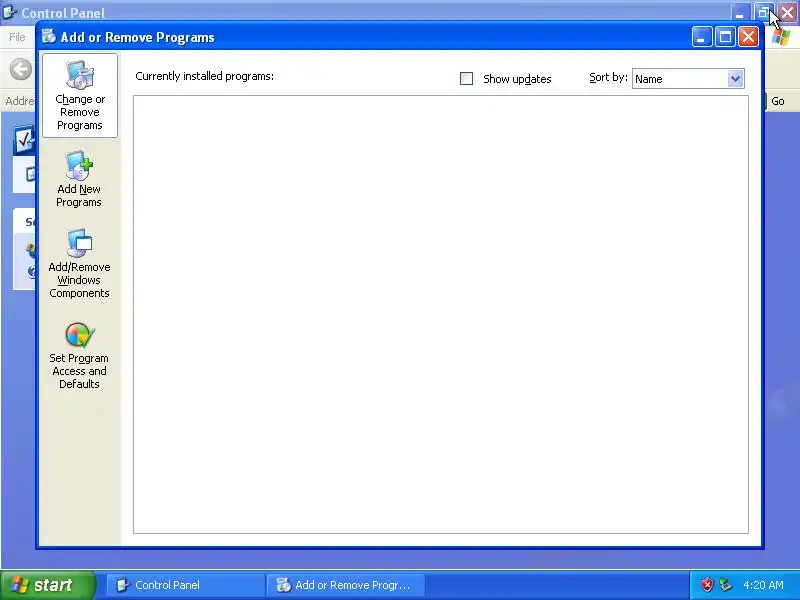Open Add/Remove Windows Components
Image resolution: width=800 pixels, height=600 pixels.
tap(79, 264)
